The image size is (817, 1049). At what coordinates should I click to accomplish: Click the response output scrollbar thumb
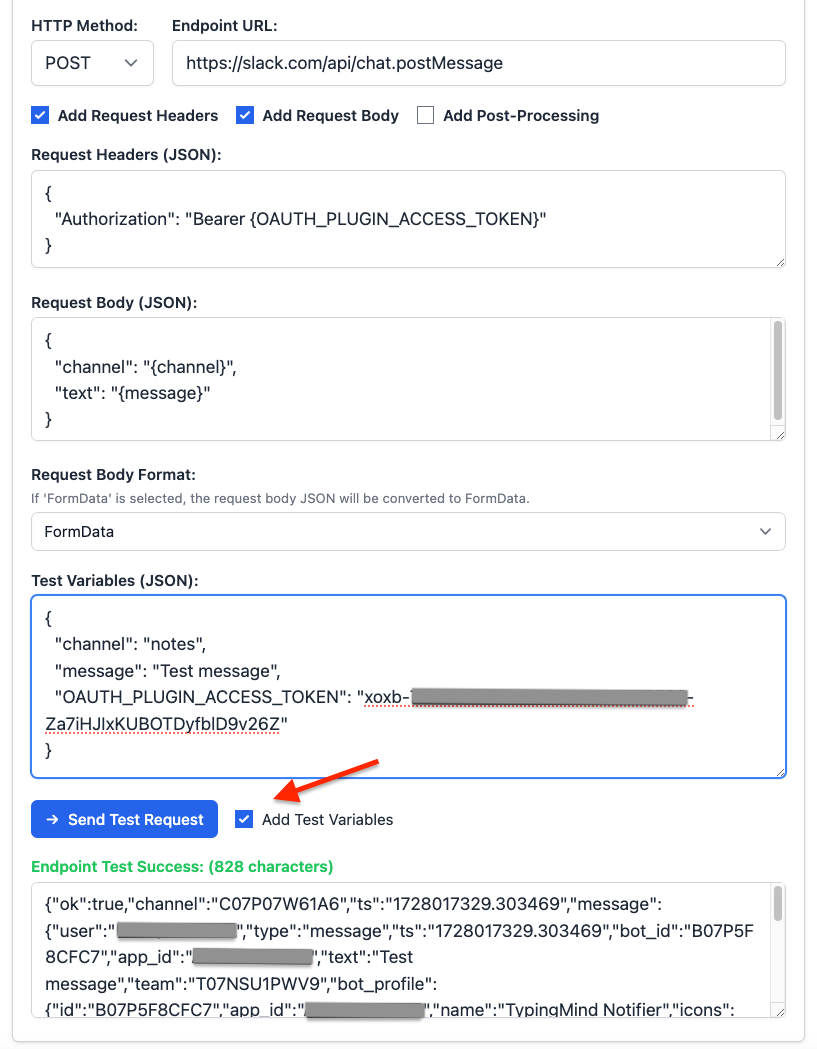[x=778, y=903]
